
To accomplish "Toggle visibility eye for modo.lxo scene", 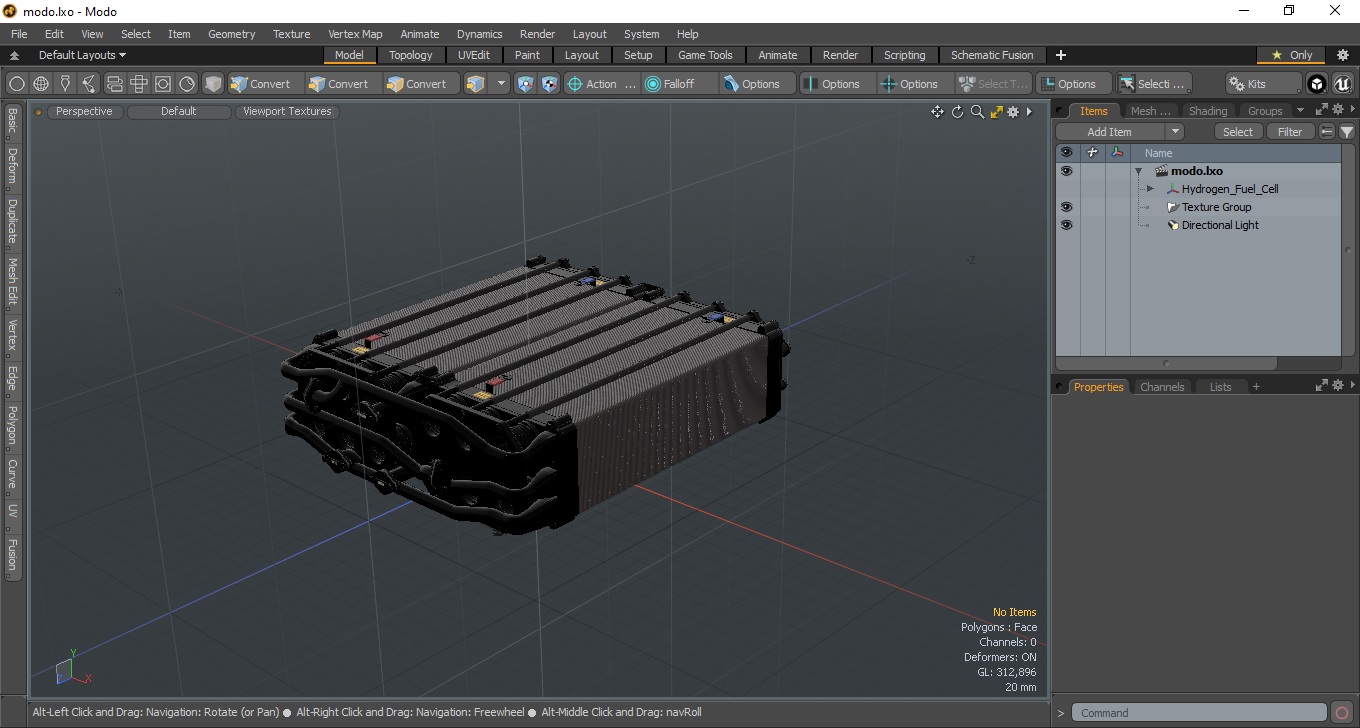I will (x=1066, y=171).
